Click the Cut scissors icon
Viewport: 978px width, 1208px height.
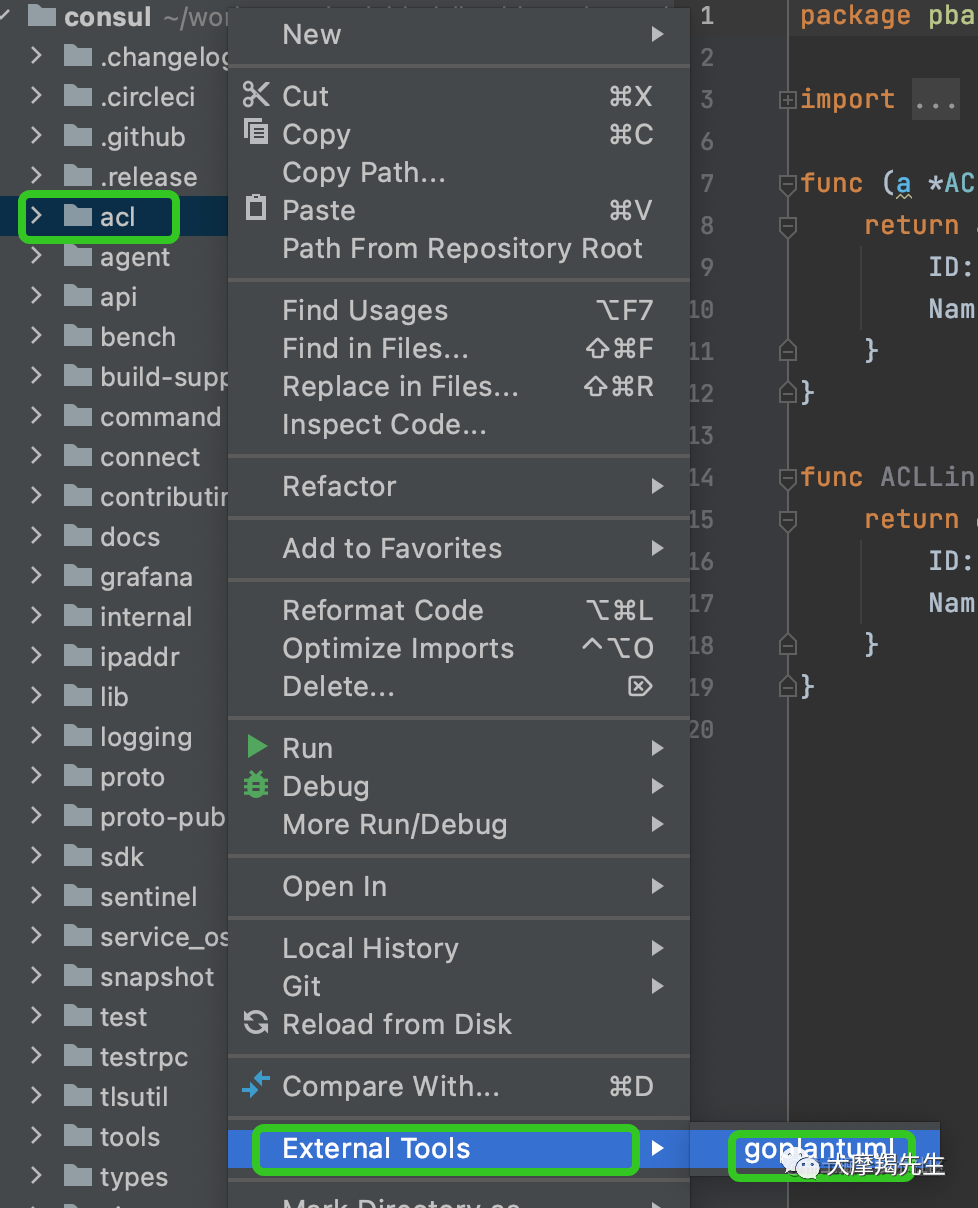[256, 95]
